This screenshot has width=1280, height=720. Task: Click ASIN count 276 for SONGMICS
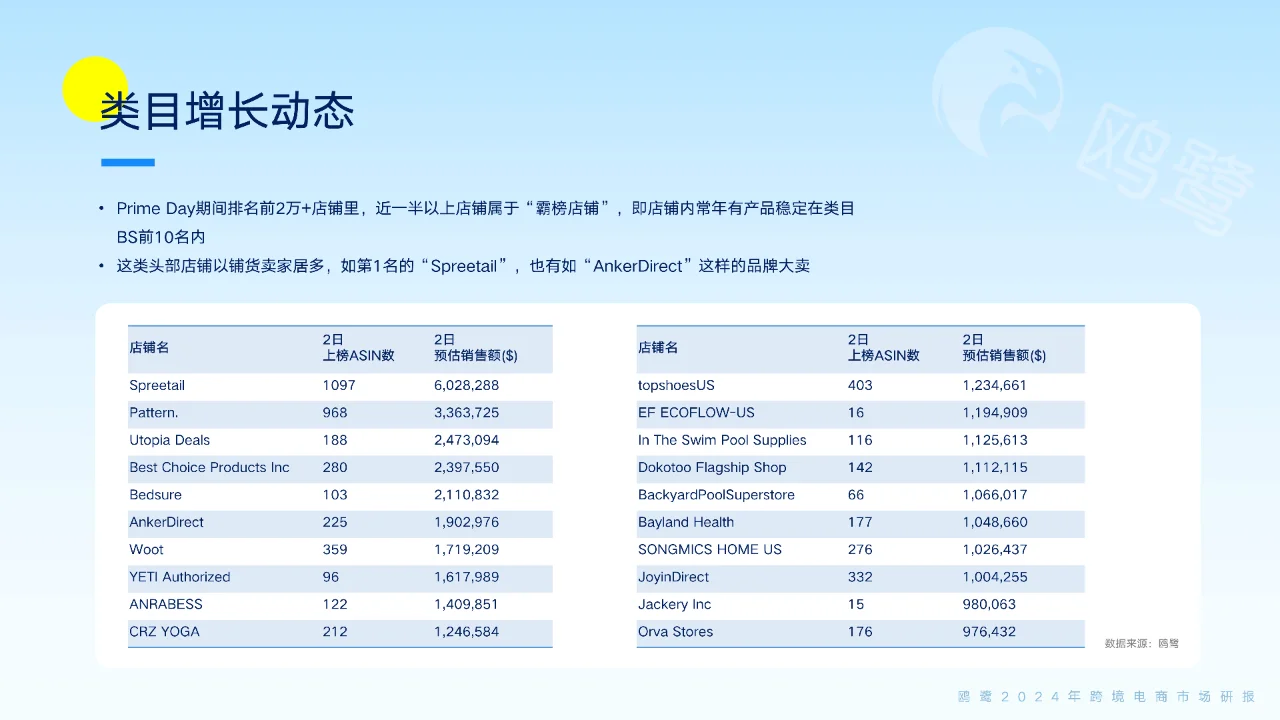coord(860,549)
